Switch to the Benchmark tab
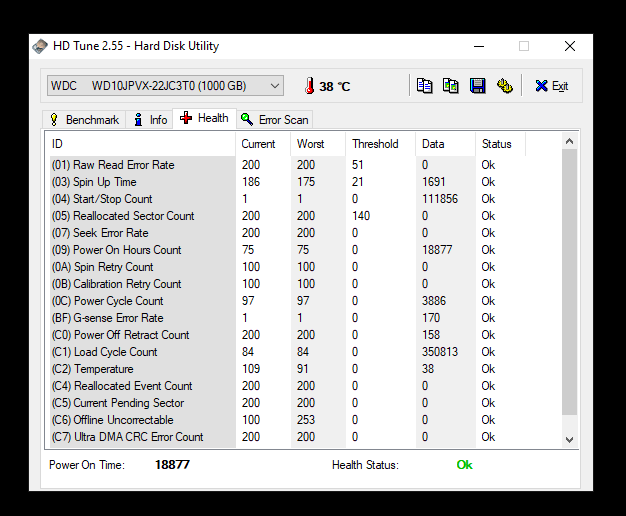Viewport: 626px width, 516px height. point(84,120)
